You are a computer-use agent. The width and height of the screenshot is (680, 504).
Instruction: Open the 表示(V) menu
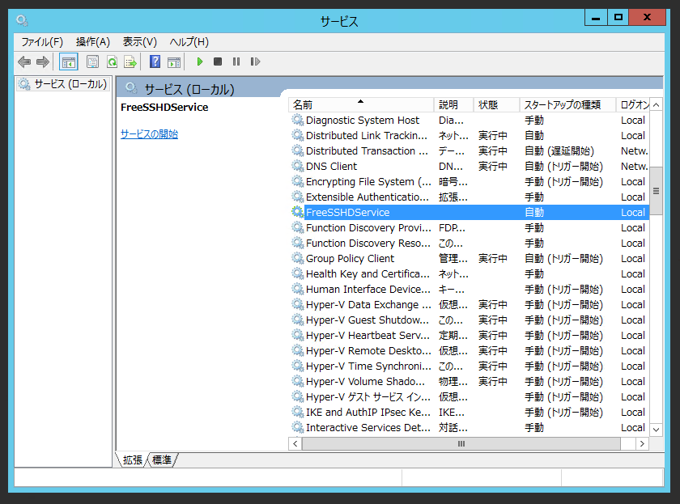pyautogui.click(x=140, y=42)
